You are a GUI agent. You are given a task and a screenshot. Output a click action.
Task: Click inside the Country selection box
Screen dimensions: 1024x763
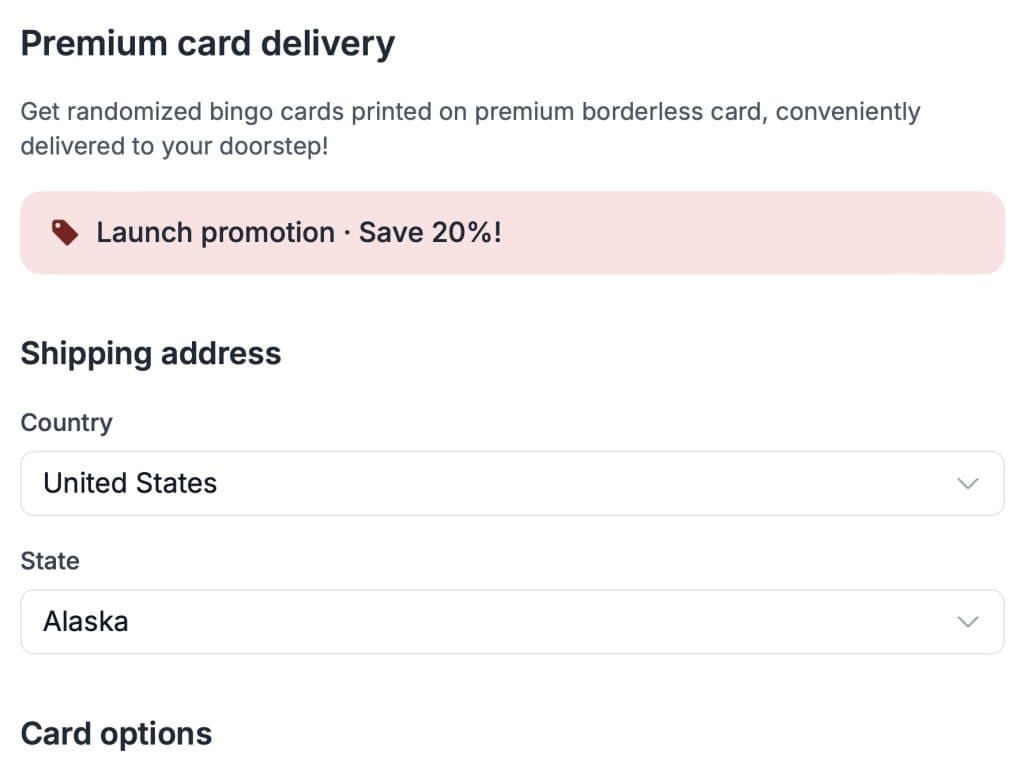(400, 483)
